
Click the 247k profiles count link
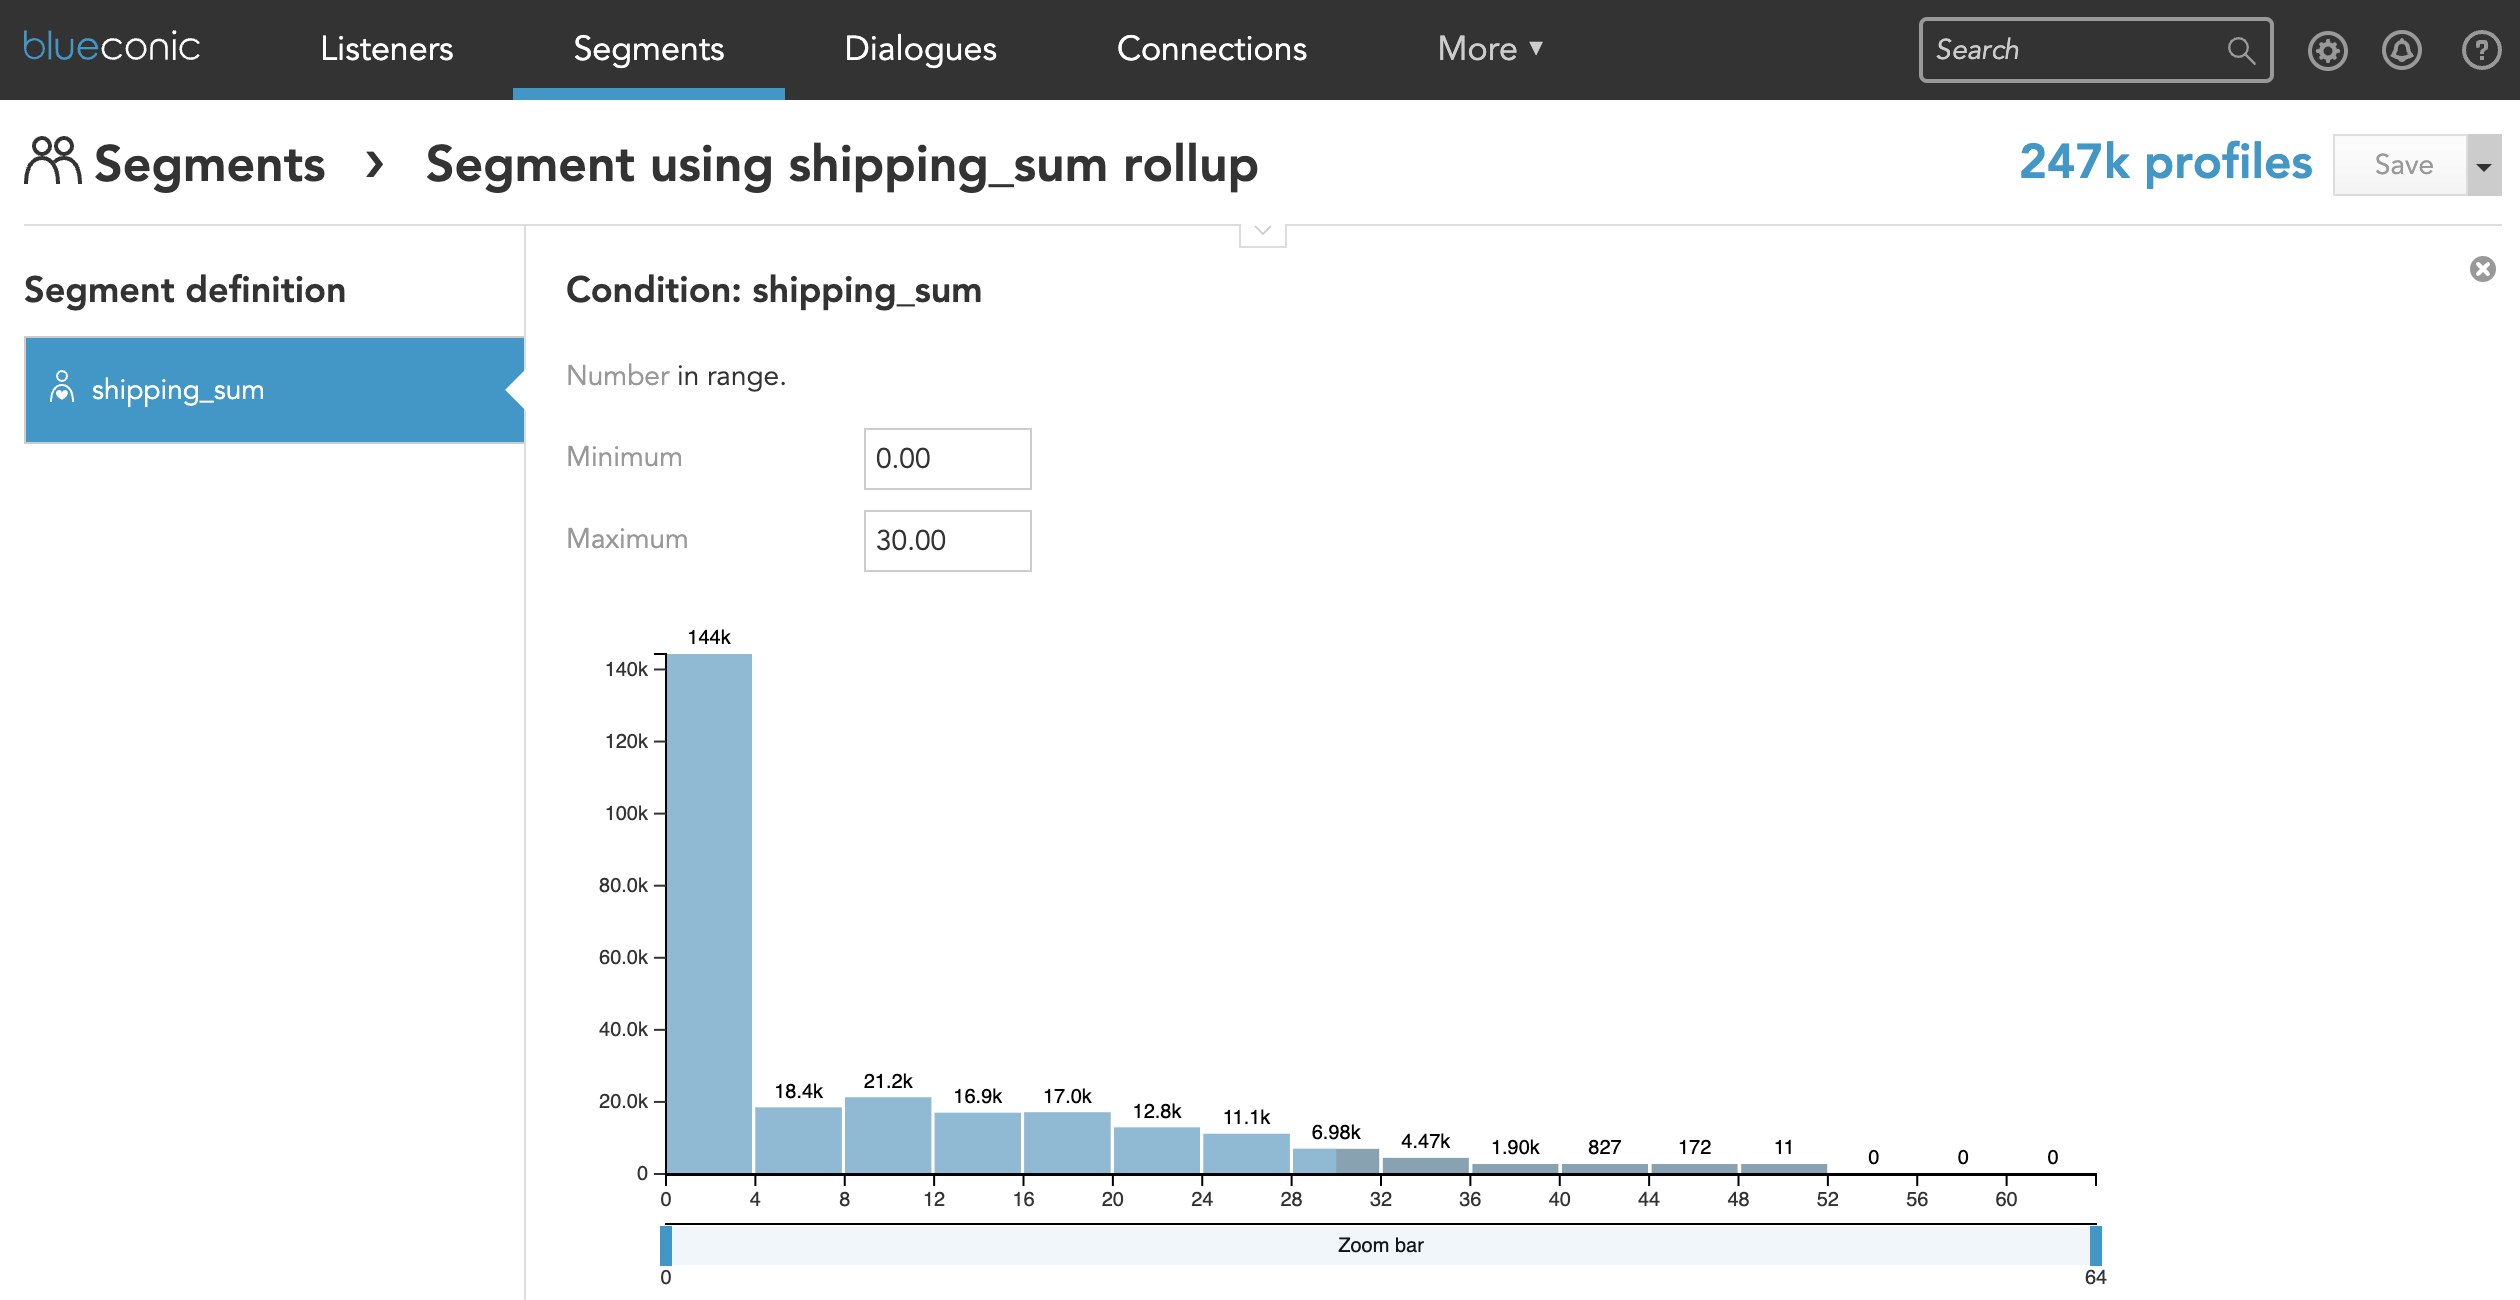click(x=2165, y=161)
